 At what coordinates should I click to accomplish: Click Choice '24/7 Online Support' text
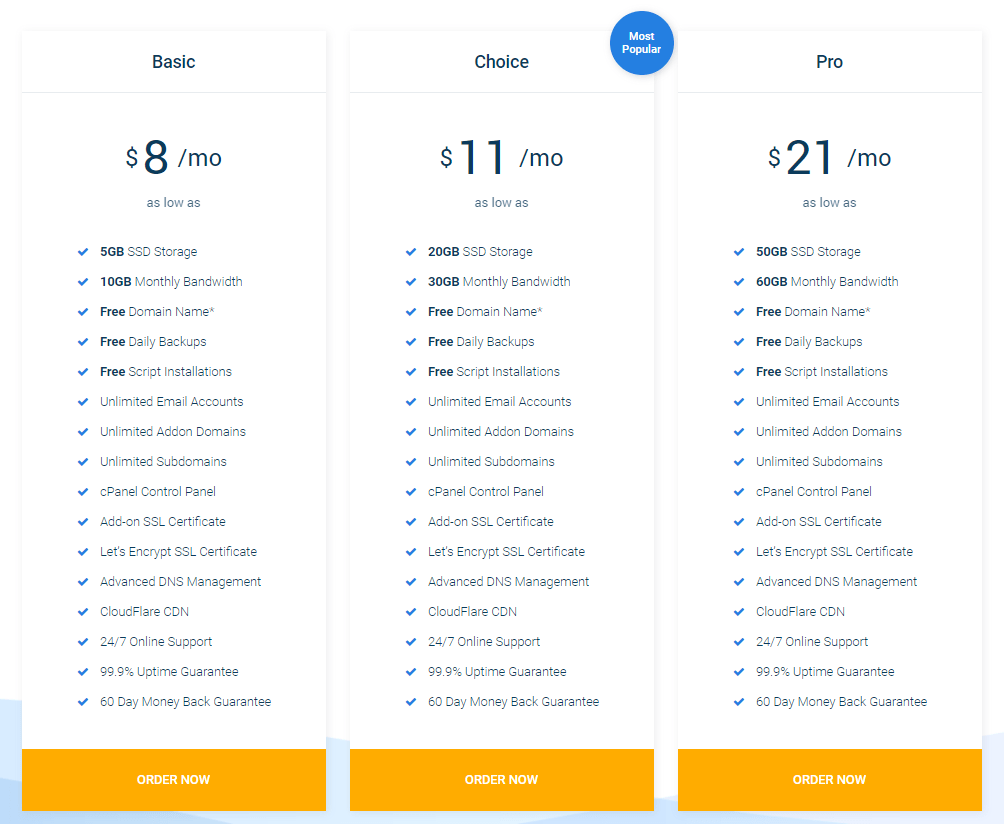pos(484,642)
